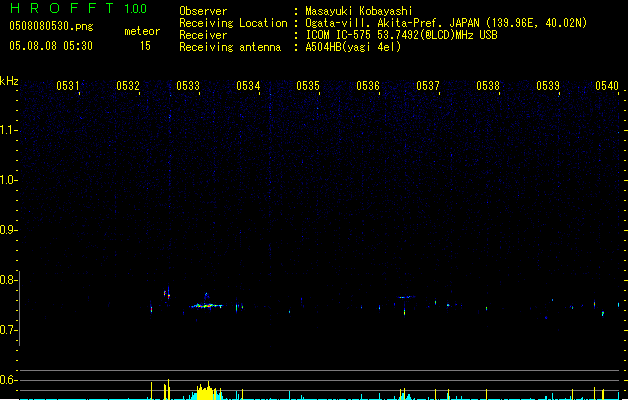Click the 0539 time marker
The image size is (629, 400).
point(548,86)
